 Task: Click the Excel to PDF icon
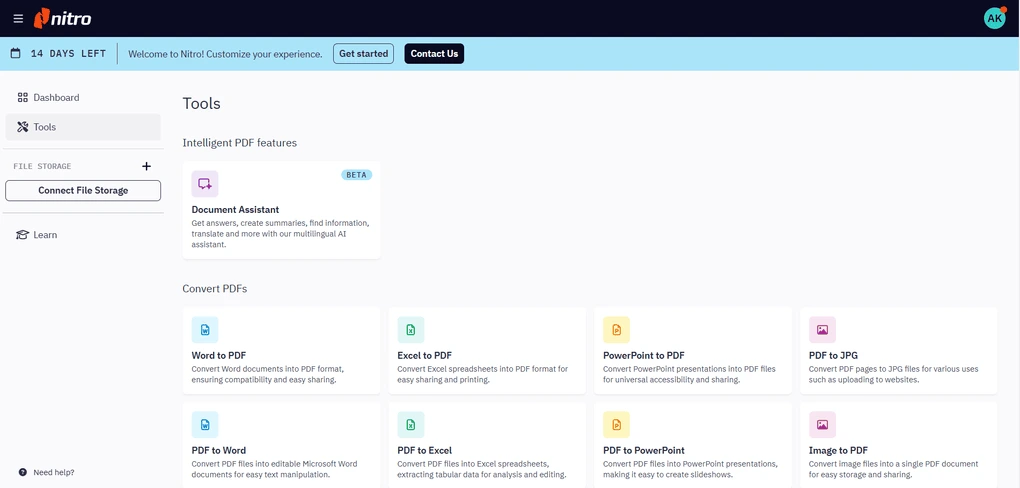tap(411, 330)
